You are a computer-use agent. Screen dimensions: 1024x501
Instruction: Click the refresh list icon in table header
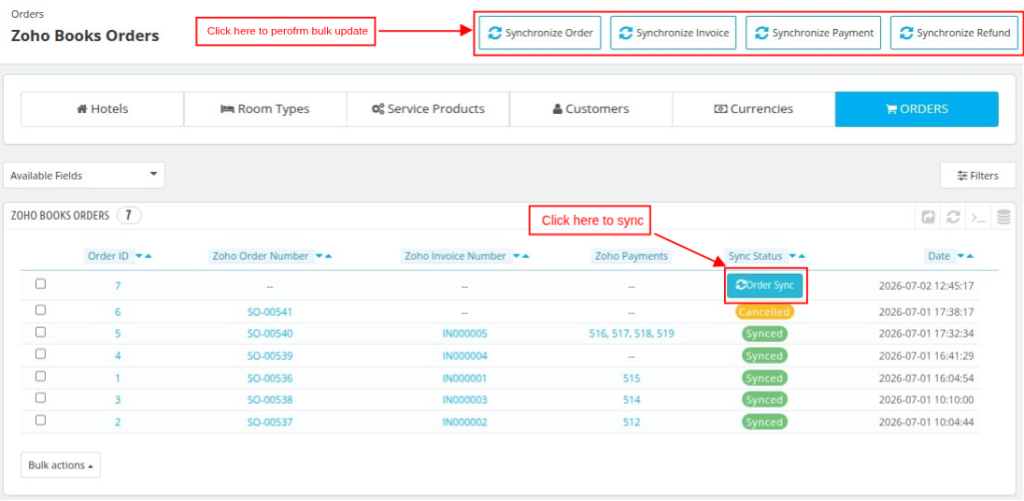tap(953, 218)
